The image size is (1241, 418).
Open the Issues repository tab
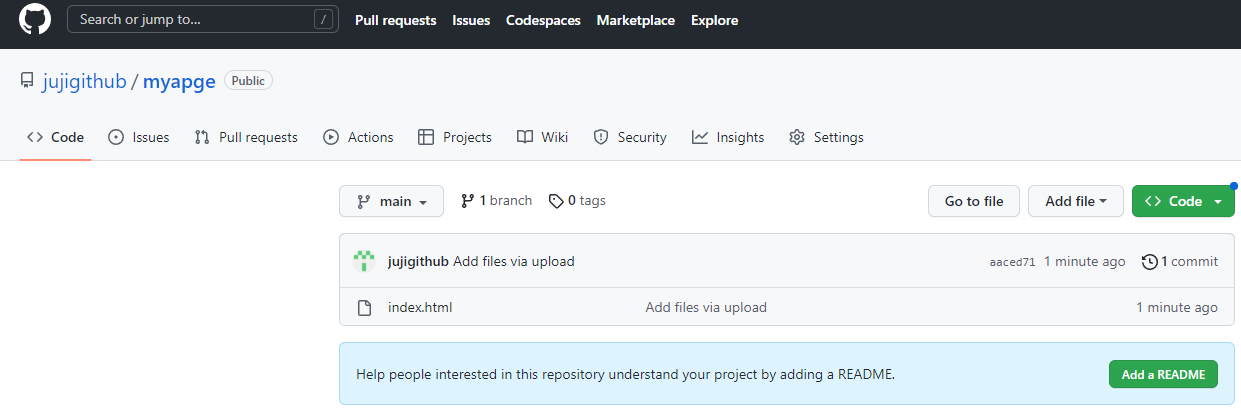coord(138,137)
